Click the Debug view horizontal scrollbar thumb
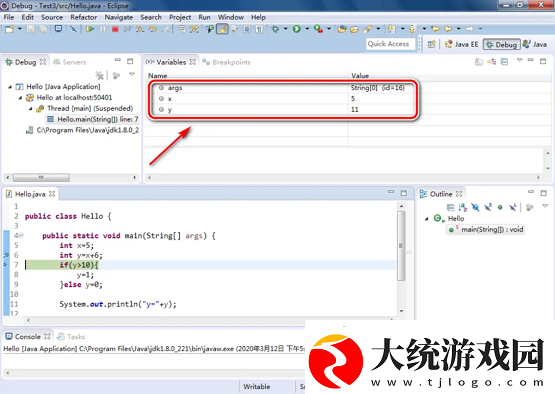Image resolution: width=555 pixels, height=394 pixels. tap(41, 177)
